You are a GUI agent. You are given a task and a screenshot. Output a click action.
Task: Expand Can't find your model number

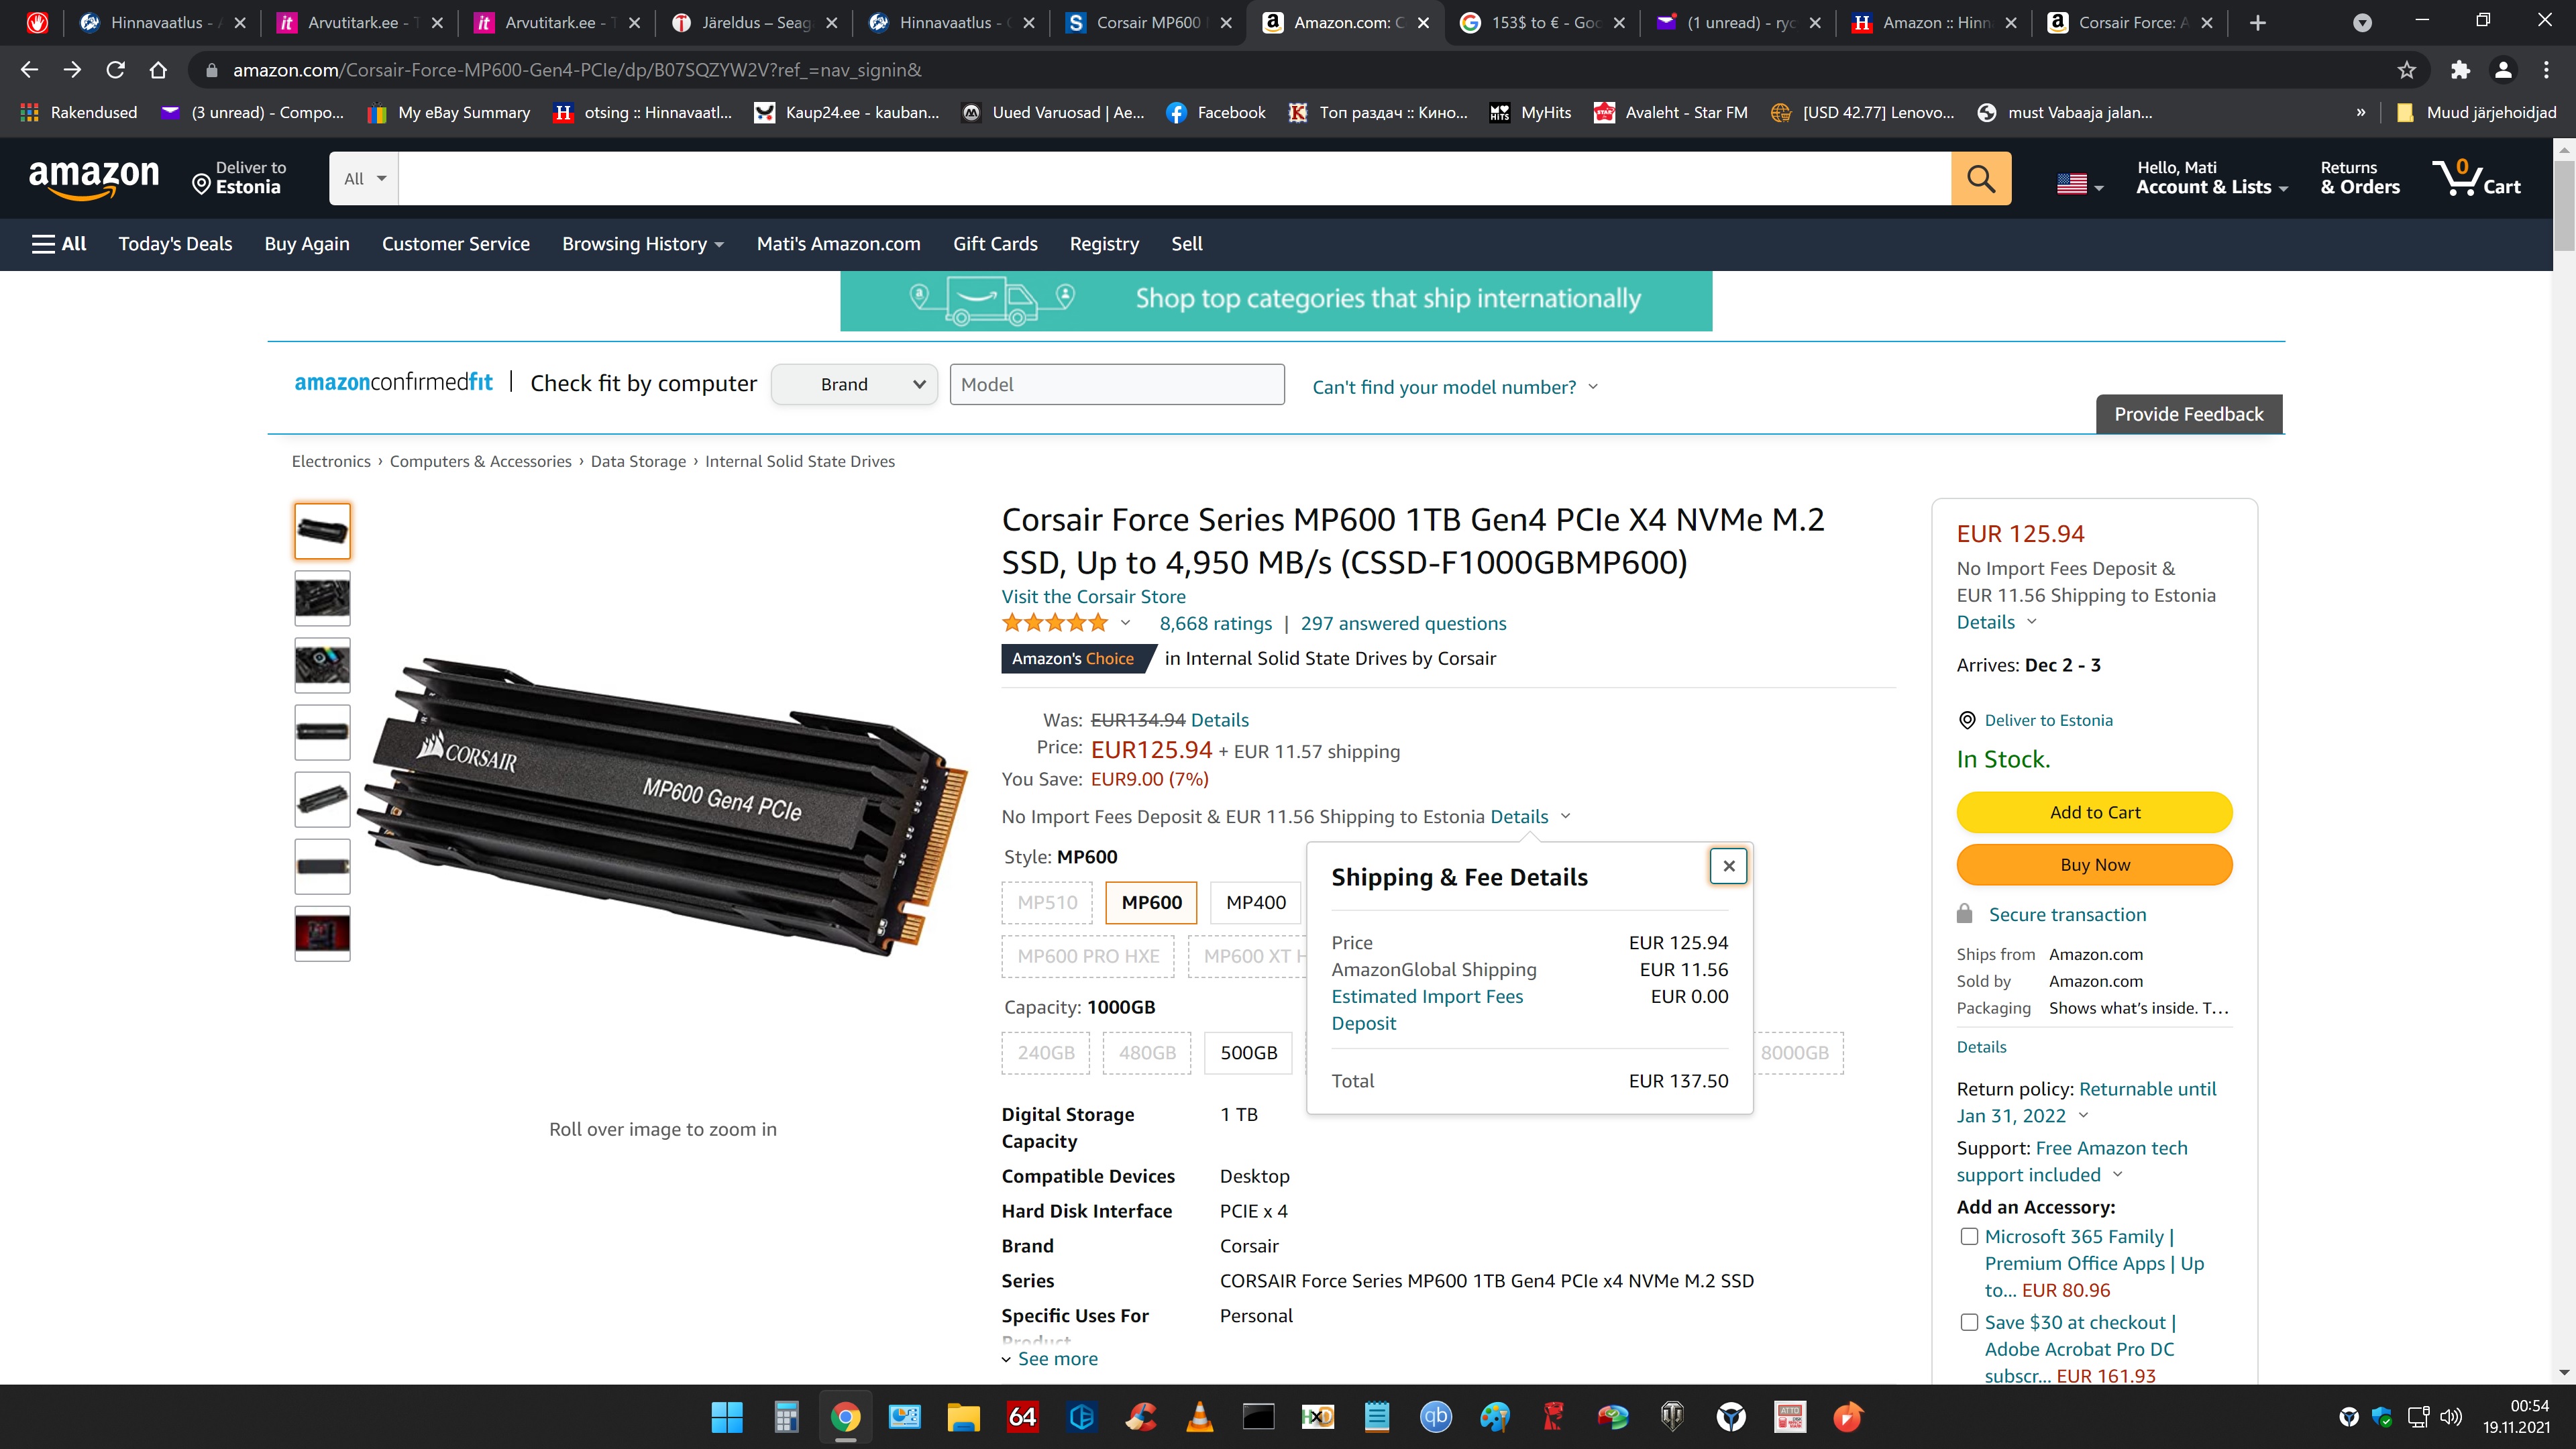pyautogui.click(x=1455, y=387)
